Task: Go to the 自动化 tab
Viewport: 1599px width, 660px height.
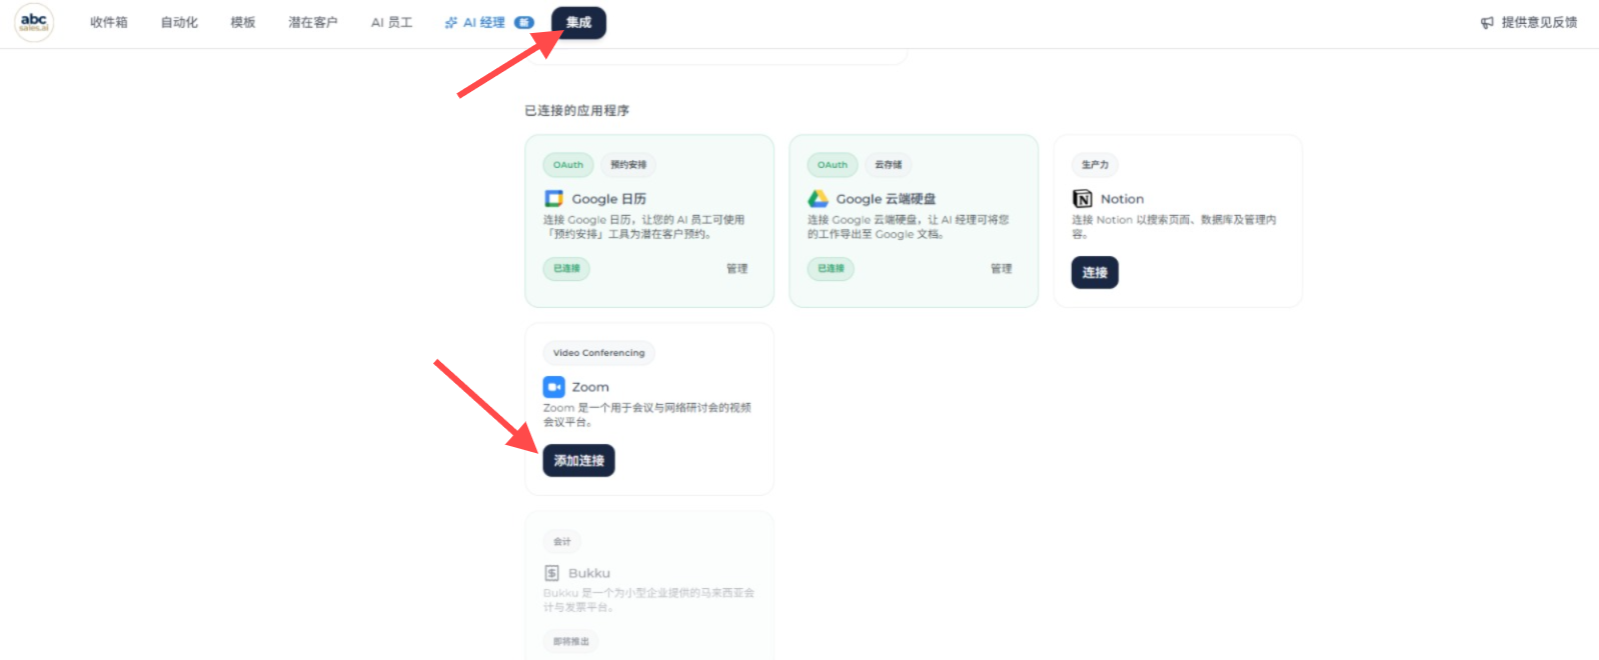Action: tap(180, 22)
